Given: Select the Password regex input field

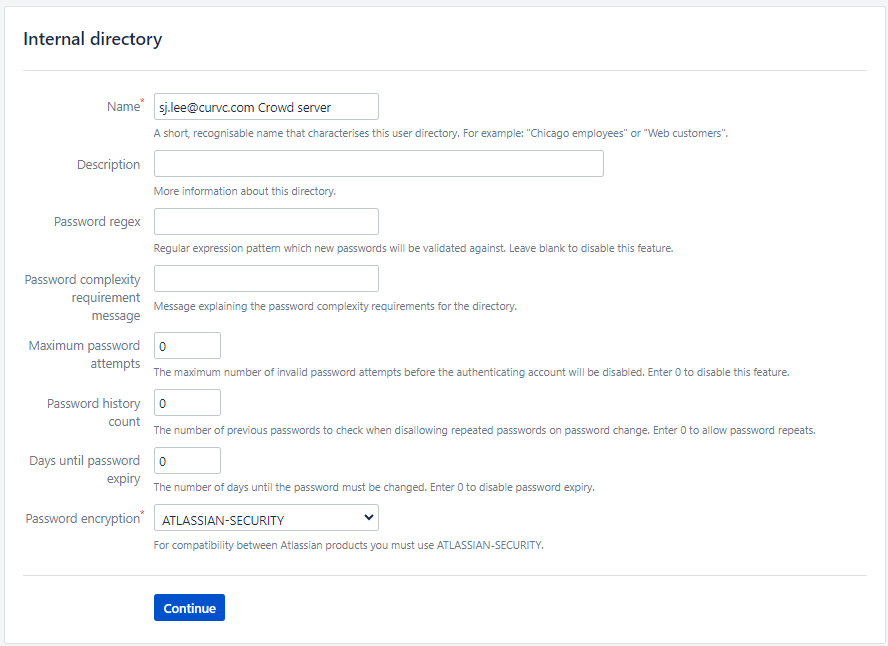Looking at the screenshot, I should point(266,221).
